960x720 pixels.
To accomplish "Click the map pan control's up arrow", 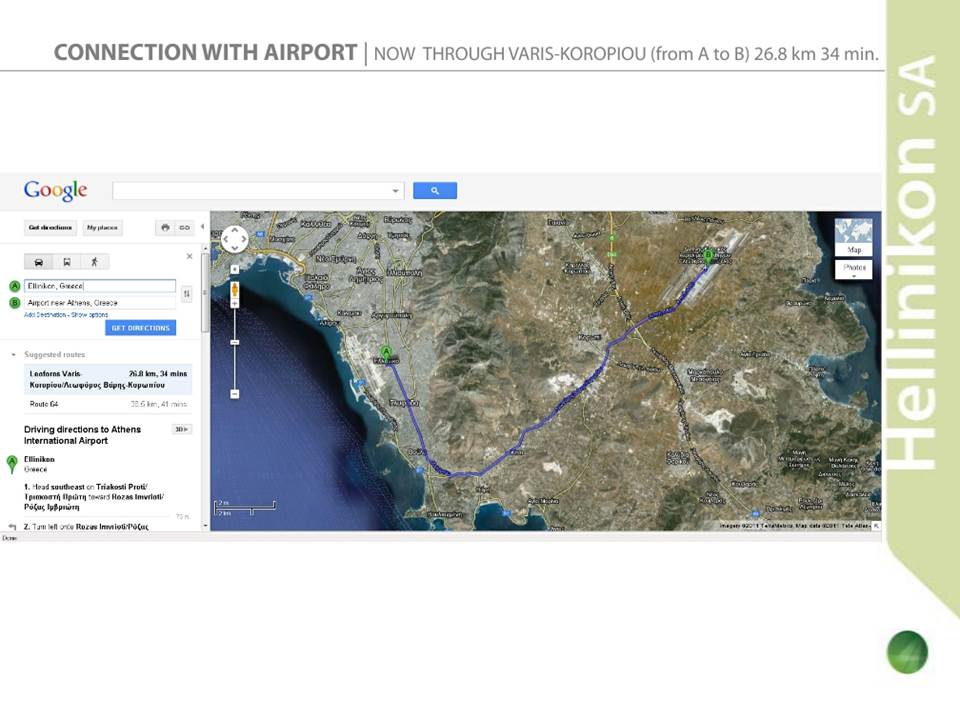I will [x=234, y=230].
